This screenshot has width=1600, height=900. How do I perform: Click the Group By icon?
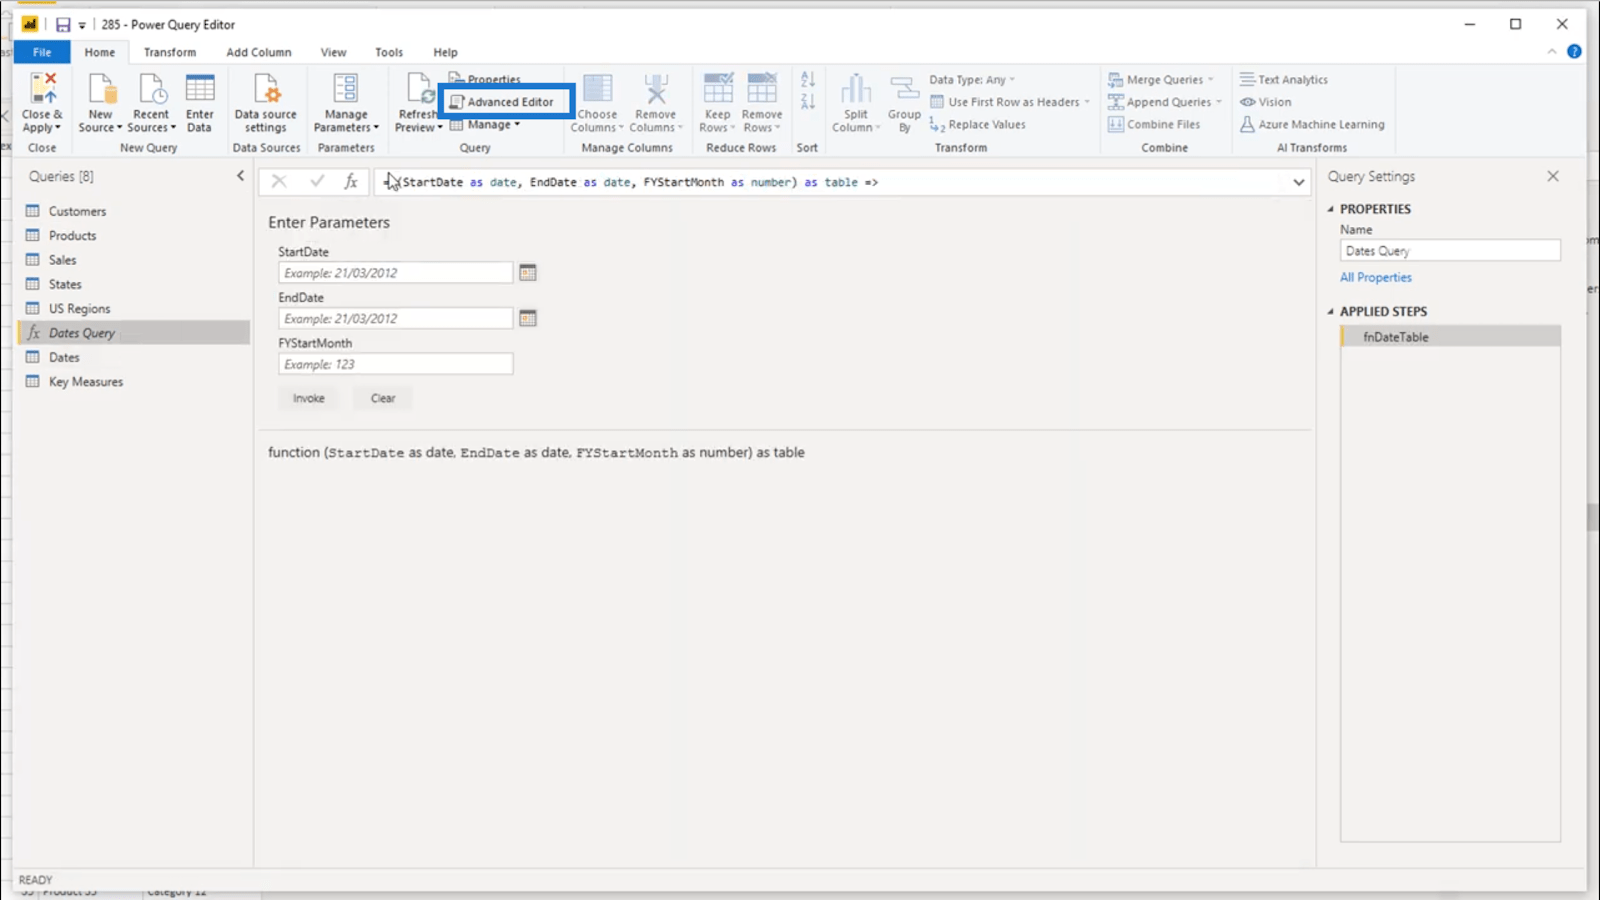[x=904, y=89]
